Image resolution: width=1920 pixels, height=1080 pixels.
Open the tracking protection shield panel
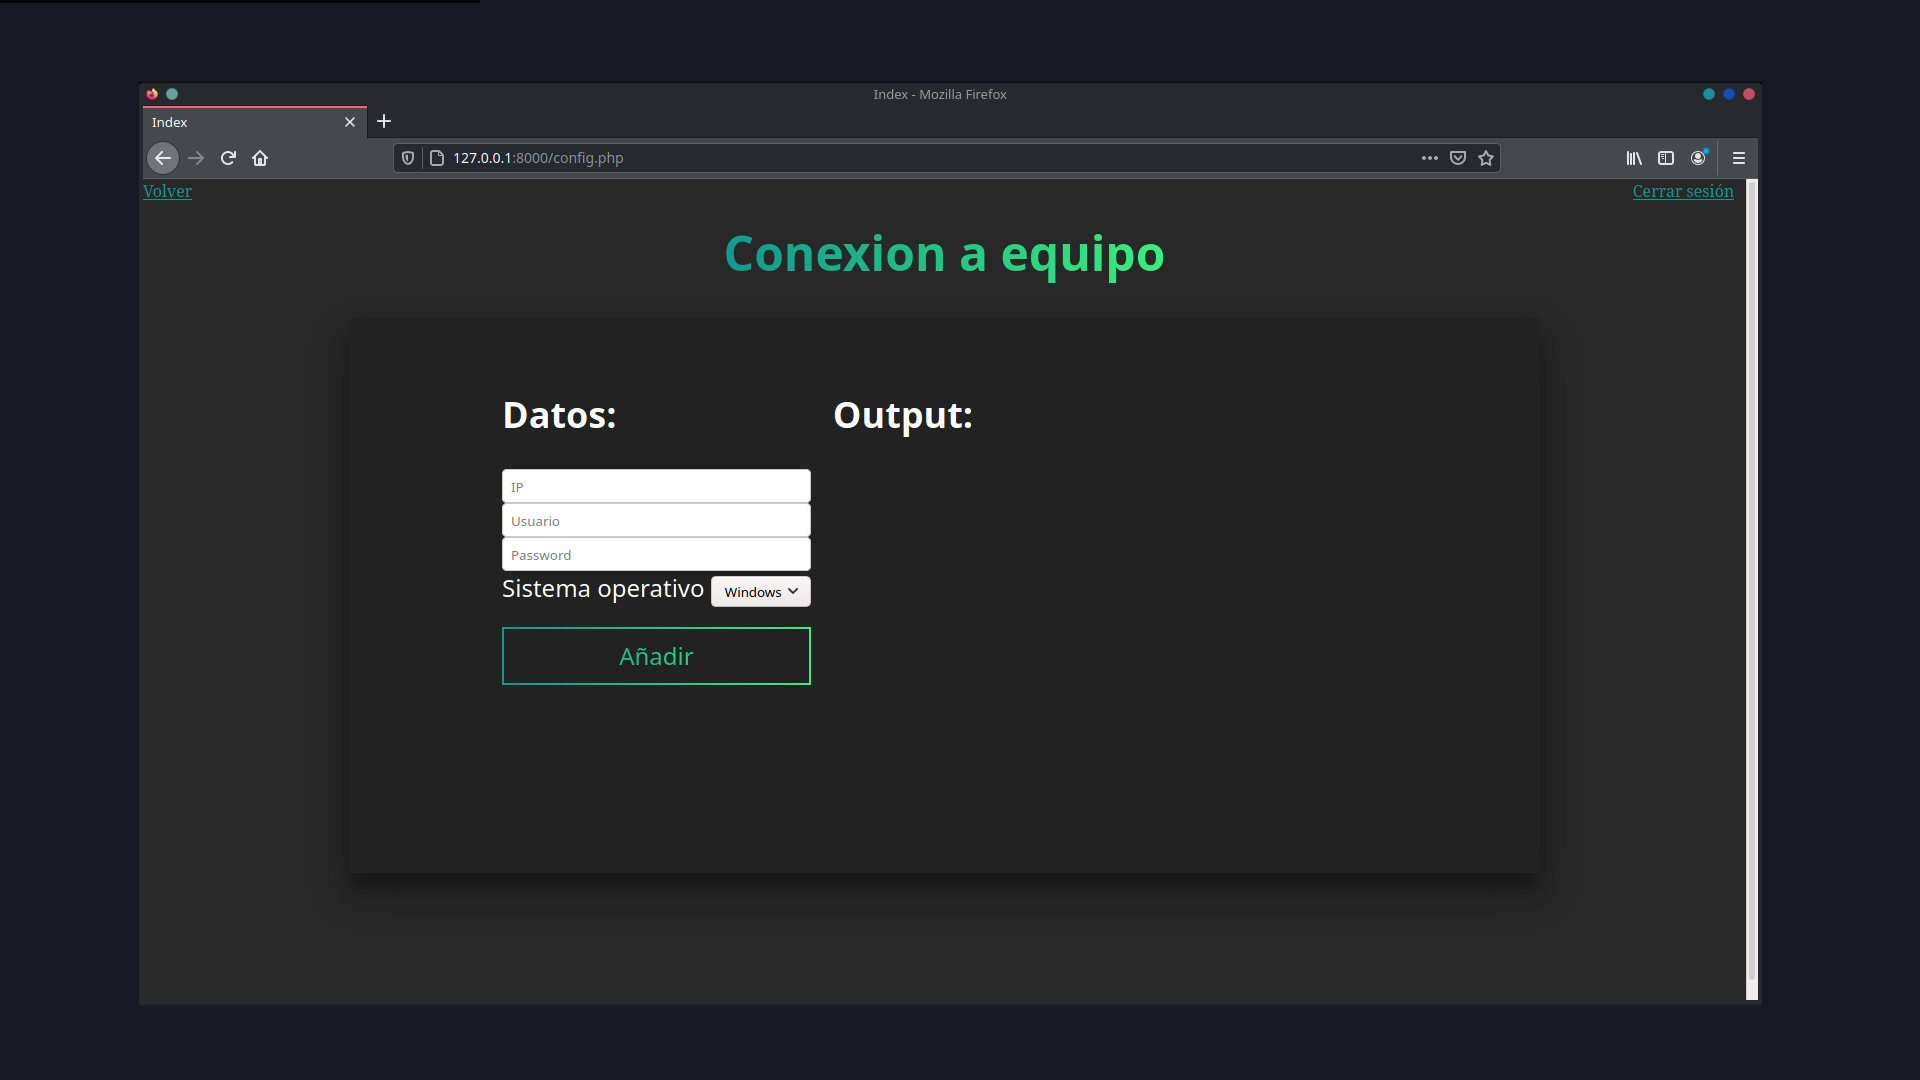(x=407, y=158)
